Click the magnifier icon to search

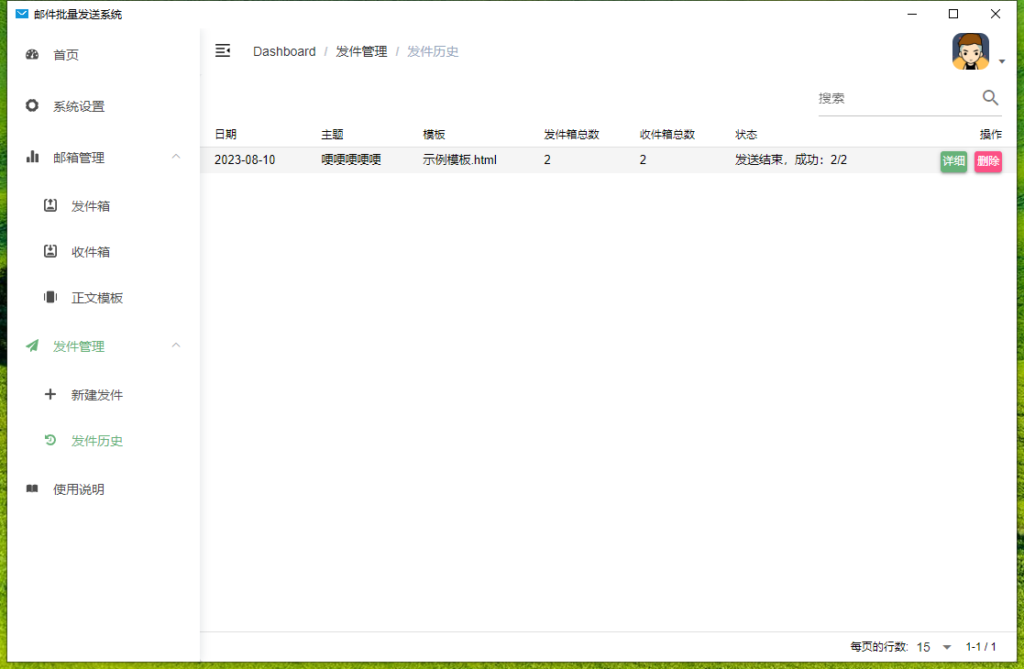pyautogui.click(x=990, y=98)
